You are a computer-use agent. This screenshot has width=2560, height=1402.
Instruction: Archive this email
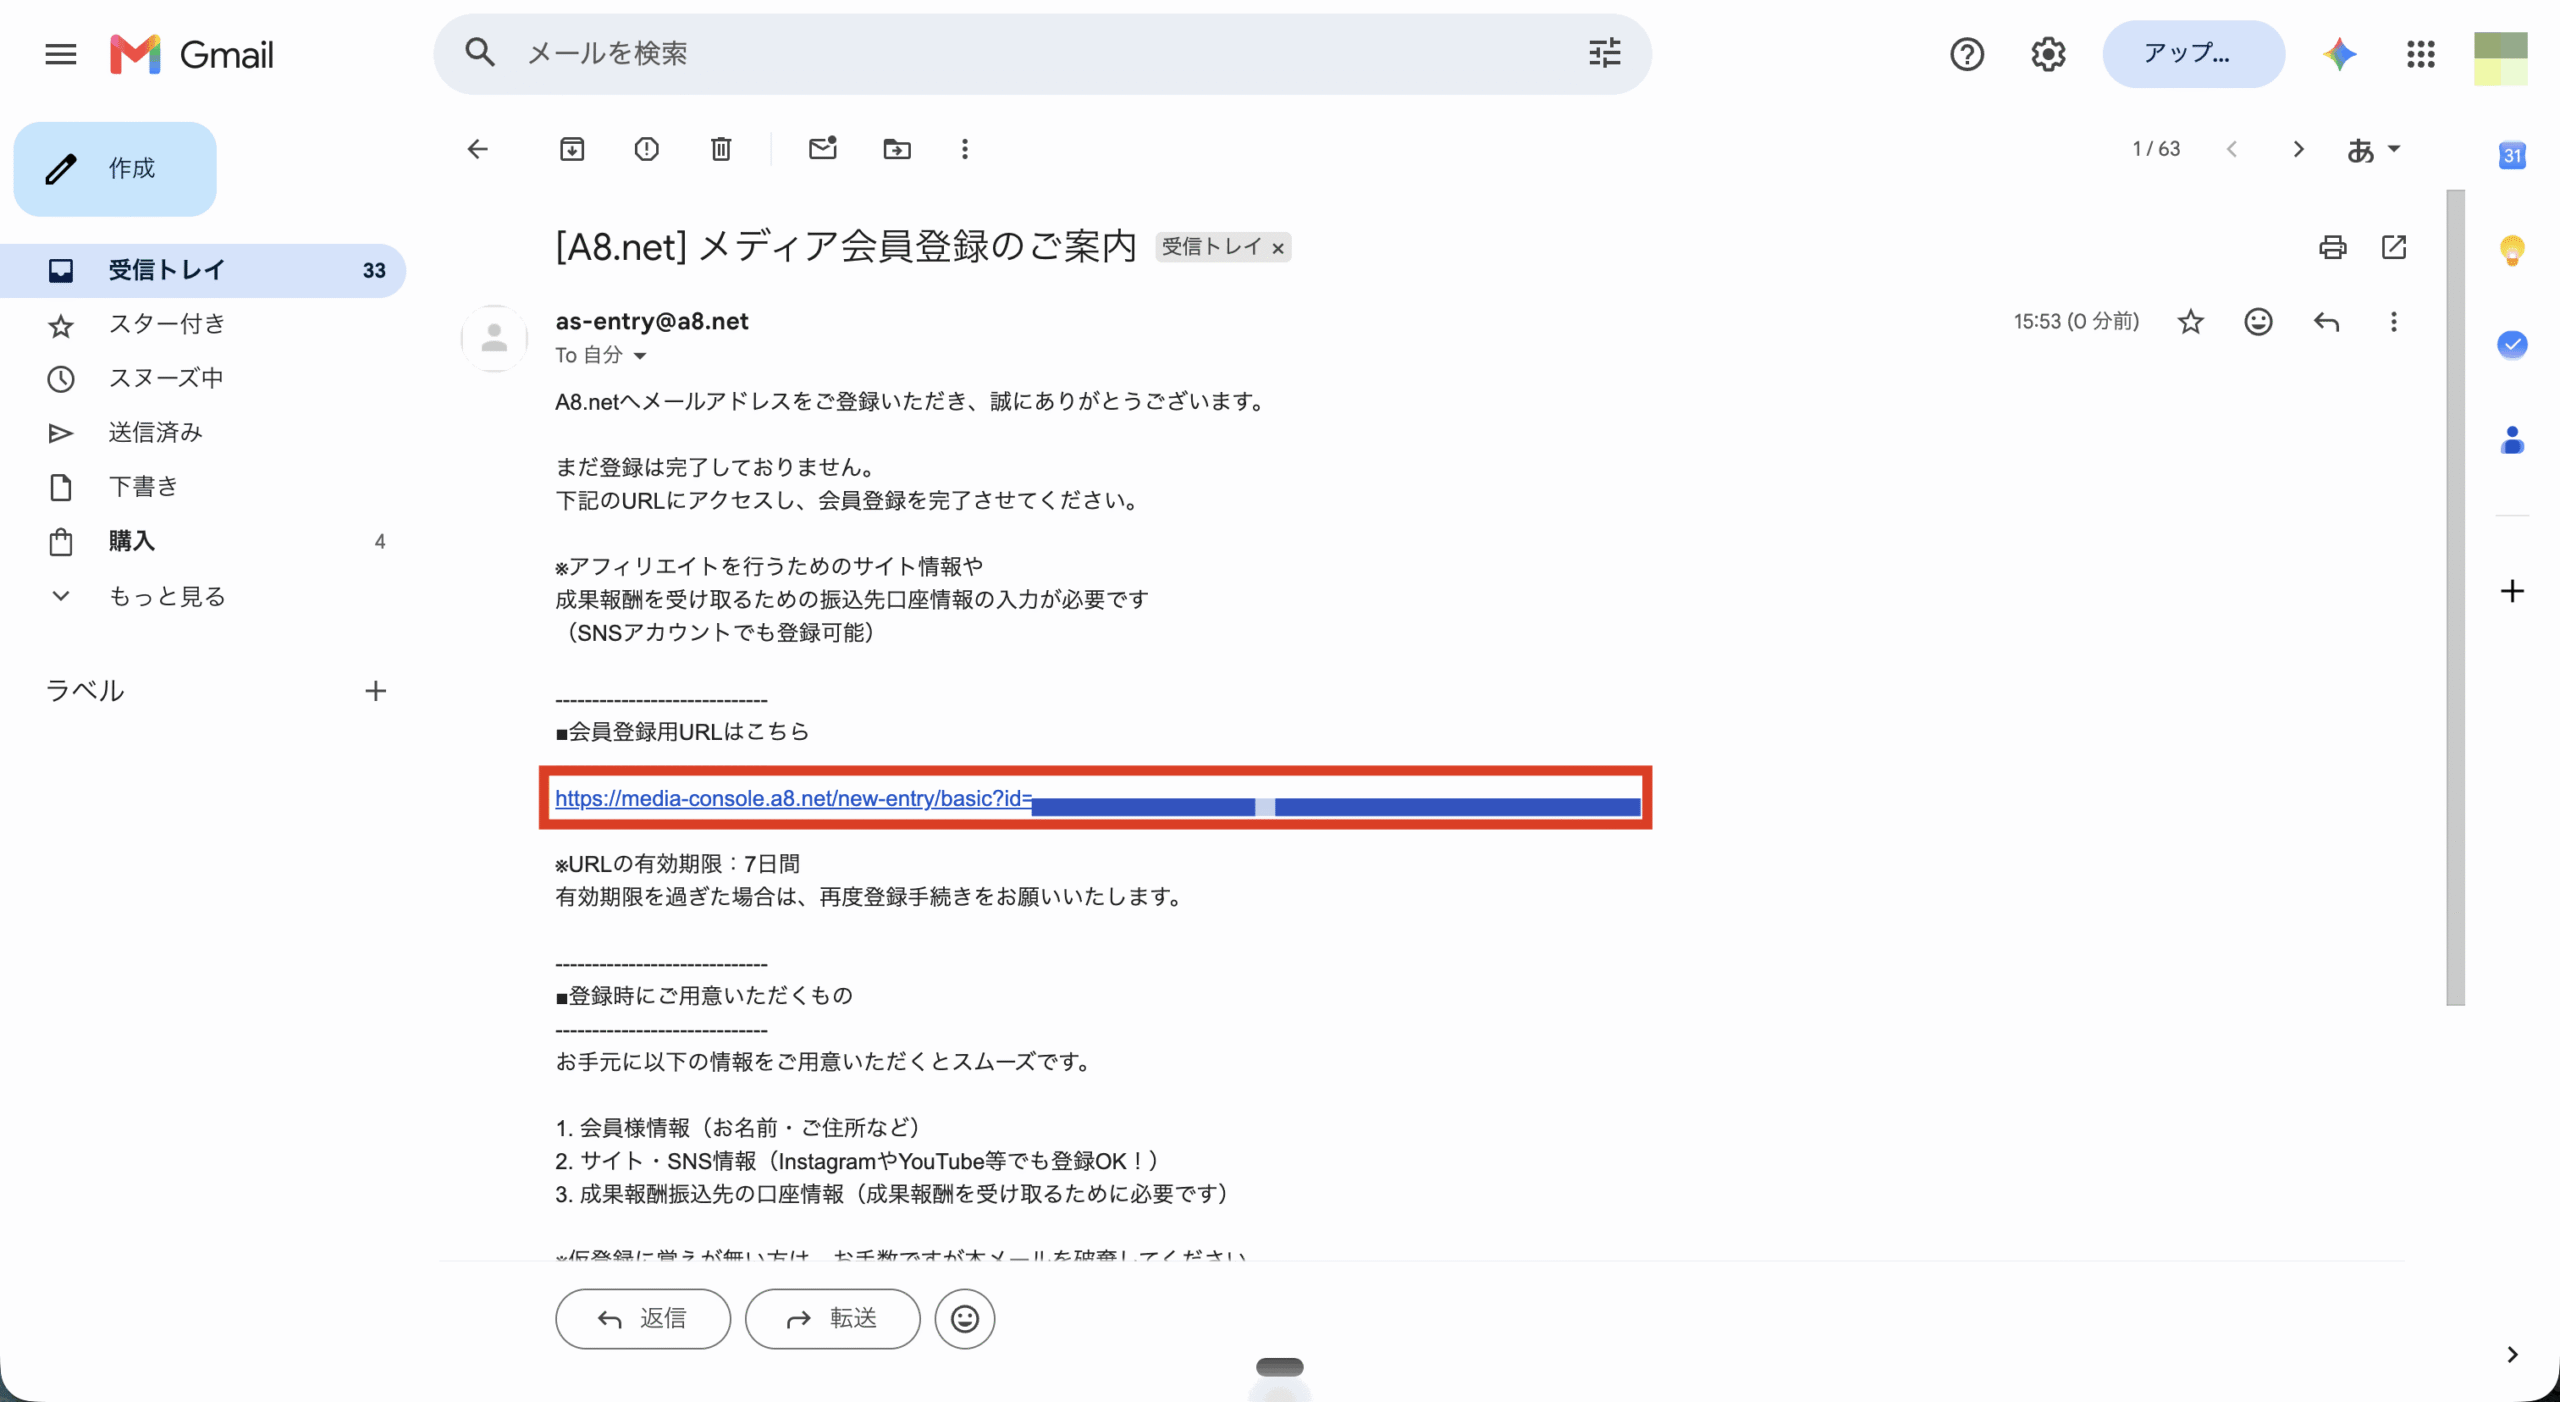[x=572, y=149]
